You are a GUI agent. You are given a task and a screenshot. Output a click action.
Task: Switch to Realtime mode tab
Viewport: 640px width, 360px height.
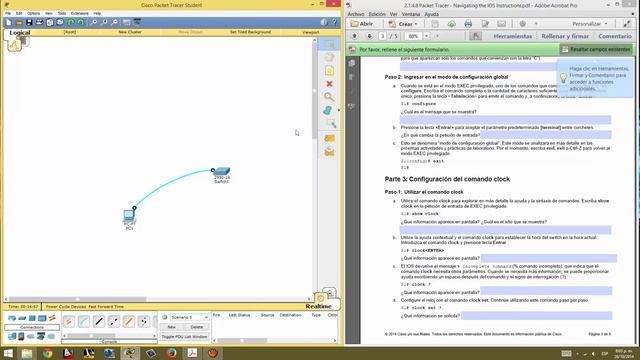[318, 306]
